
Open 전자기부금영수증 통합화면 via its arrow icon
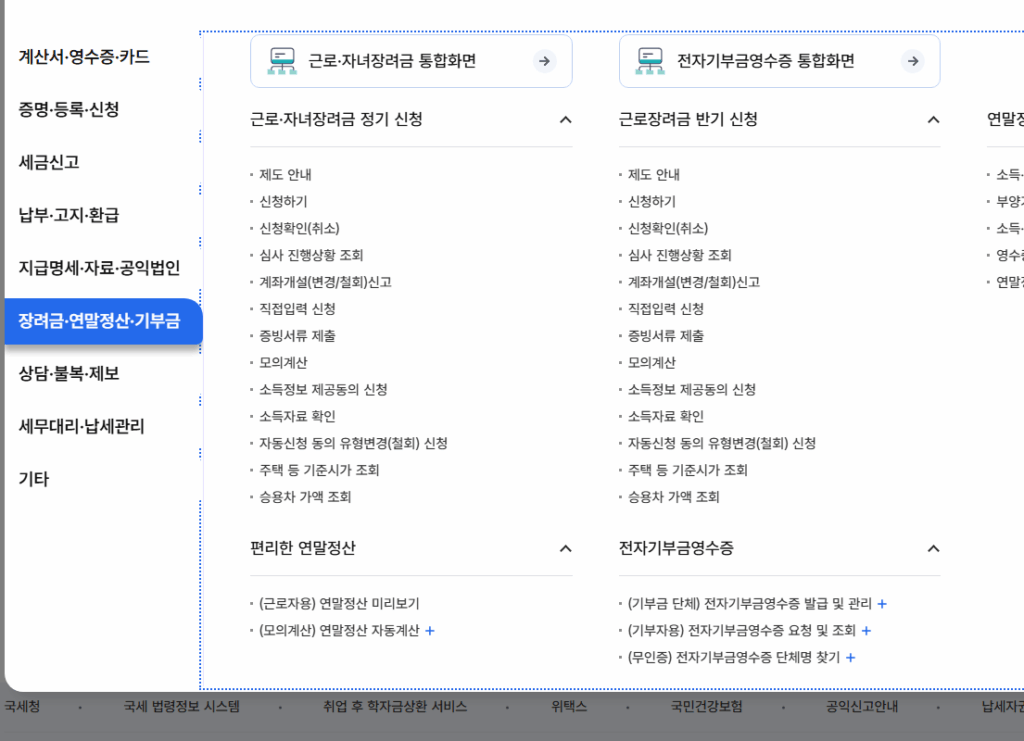(x=912, y=61)
